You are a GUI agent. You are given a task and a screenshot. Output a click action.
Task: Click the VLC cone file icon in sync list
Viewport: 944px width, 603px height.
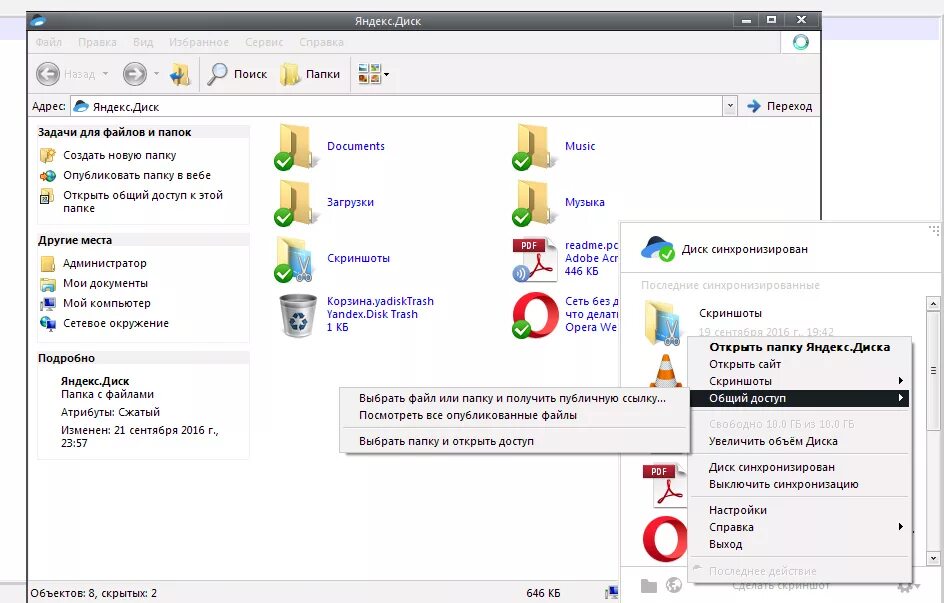(x=666, y=370)
